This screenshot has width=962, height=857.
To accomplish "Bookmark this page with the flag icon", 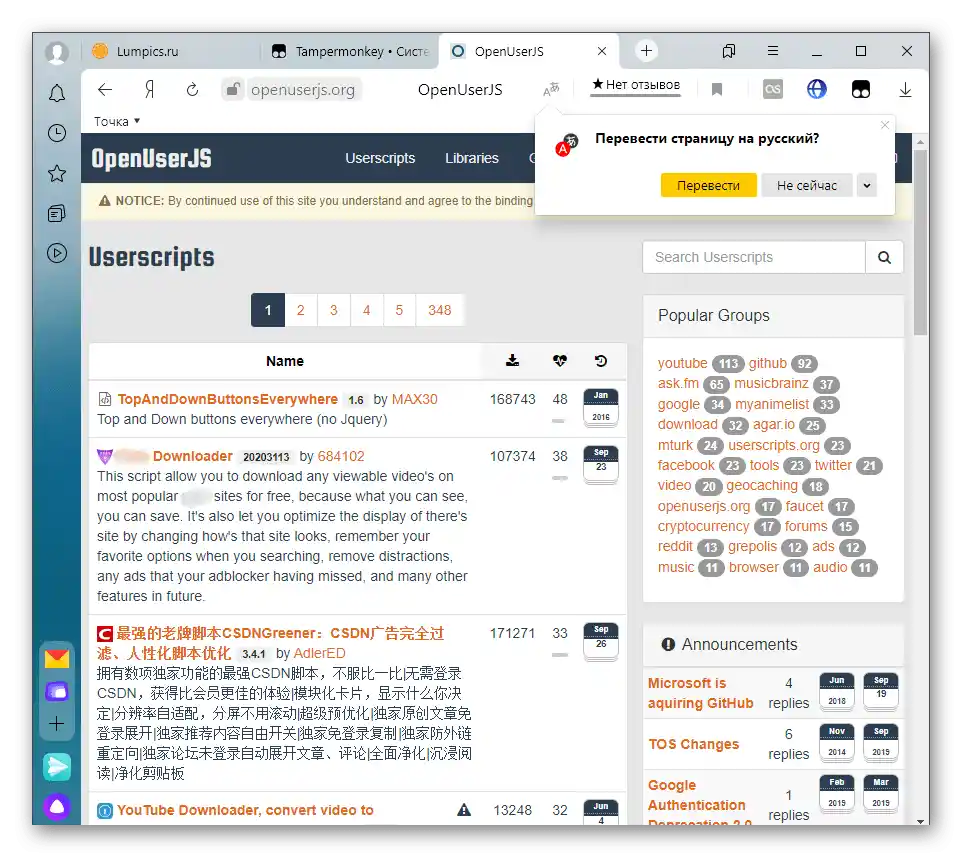I will coord(717,90).
